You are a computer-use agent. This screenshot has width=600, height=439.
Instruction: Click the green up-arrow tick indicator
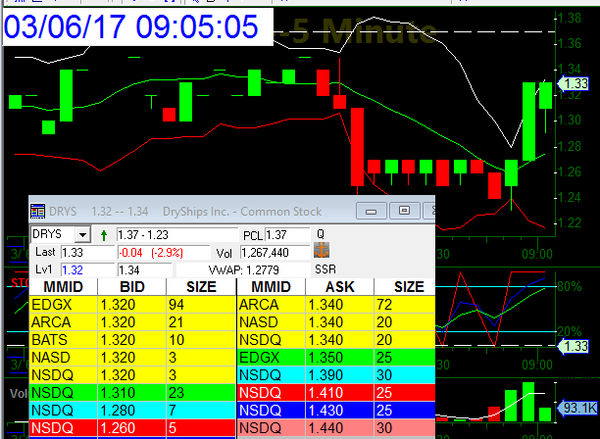(x=104, y=234)
